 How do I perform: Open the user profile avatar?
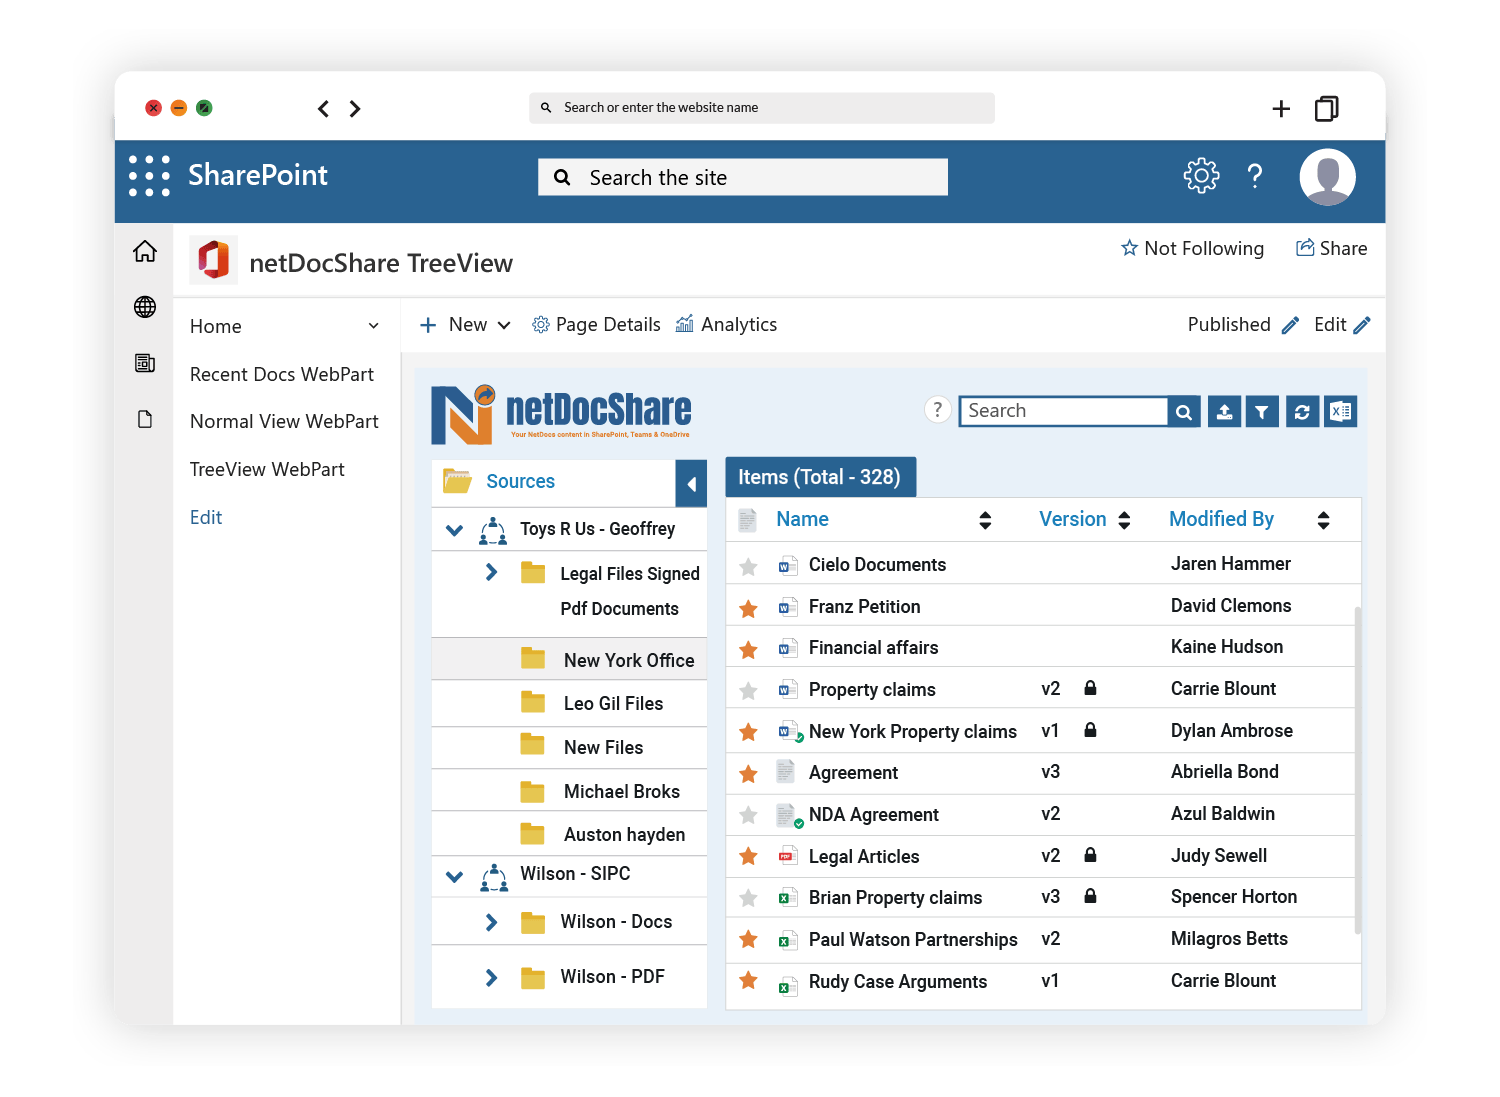[x=1327, y=177]
